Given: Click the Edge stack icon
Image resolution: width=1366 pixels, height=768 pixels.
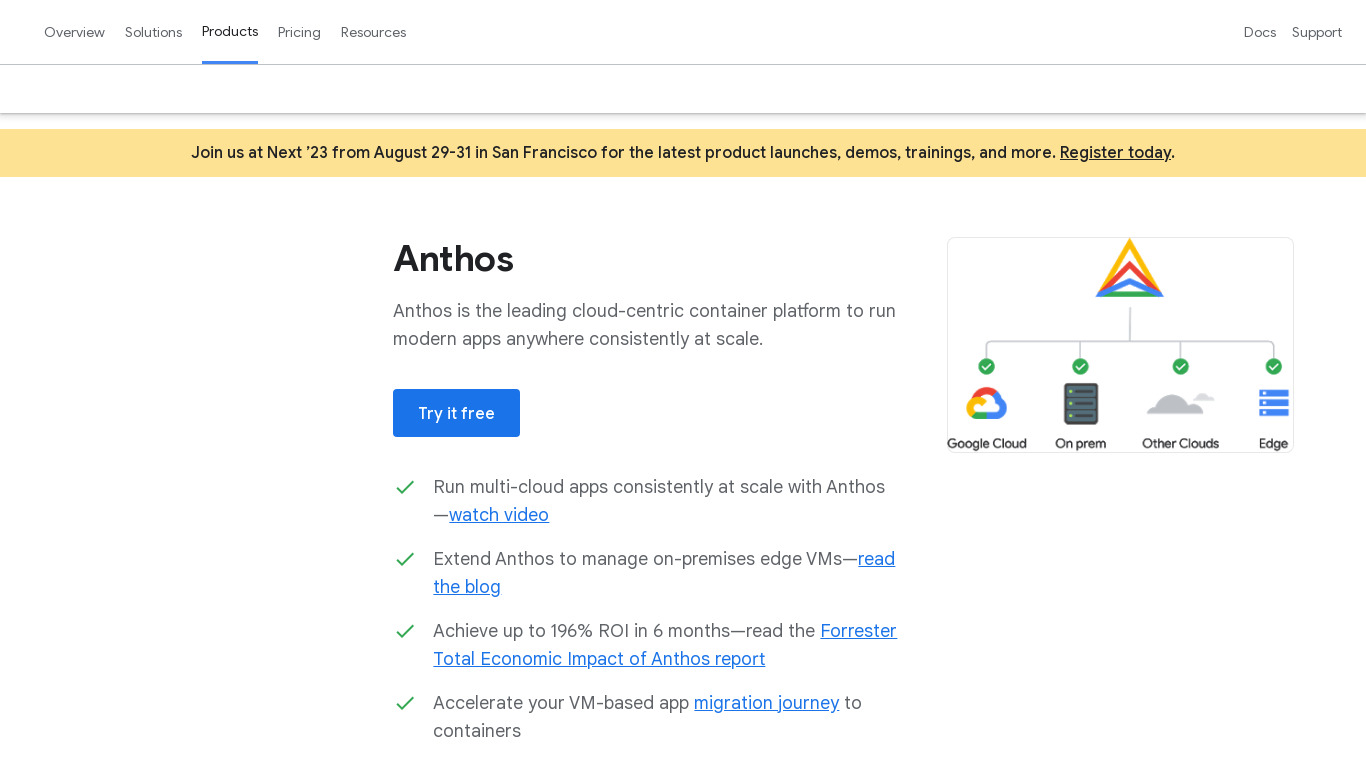Looking at the screenshot, I should click(1273, 403).
